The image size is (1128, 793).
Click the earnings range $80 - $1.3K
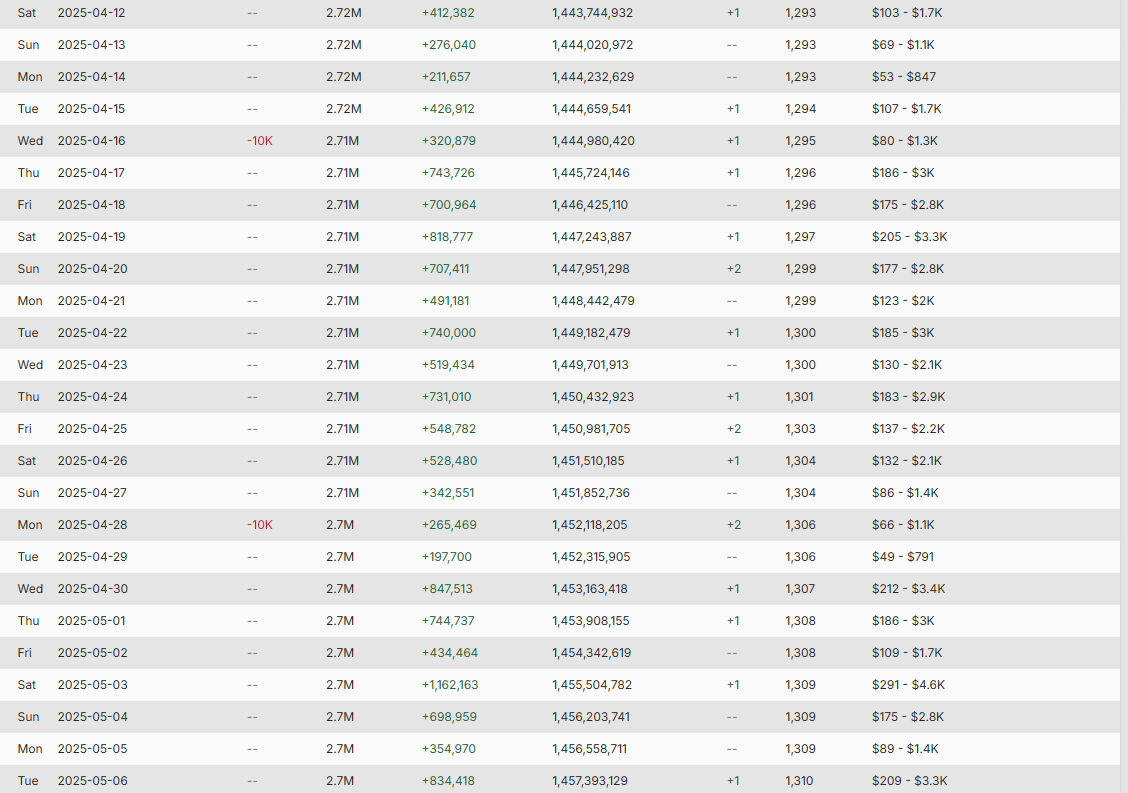[x=905, y=141]
